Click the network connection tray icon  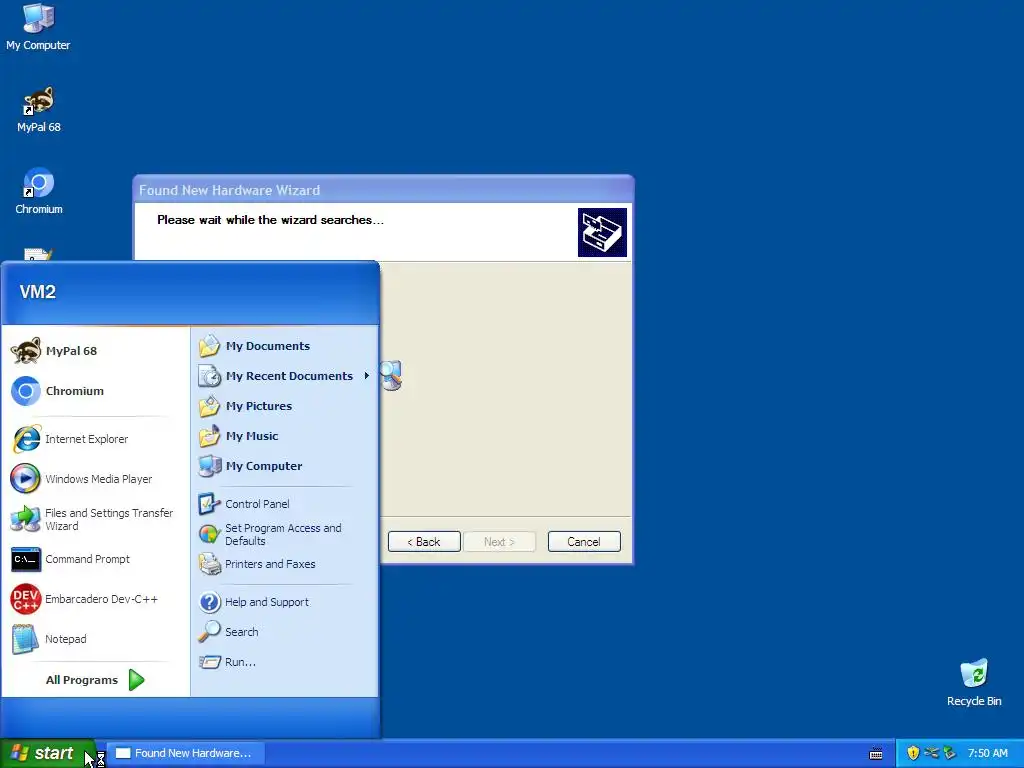[x=931, y=753]
